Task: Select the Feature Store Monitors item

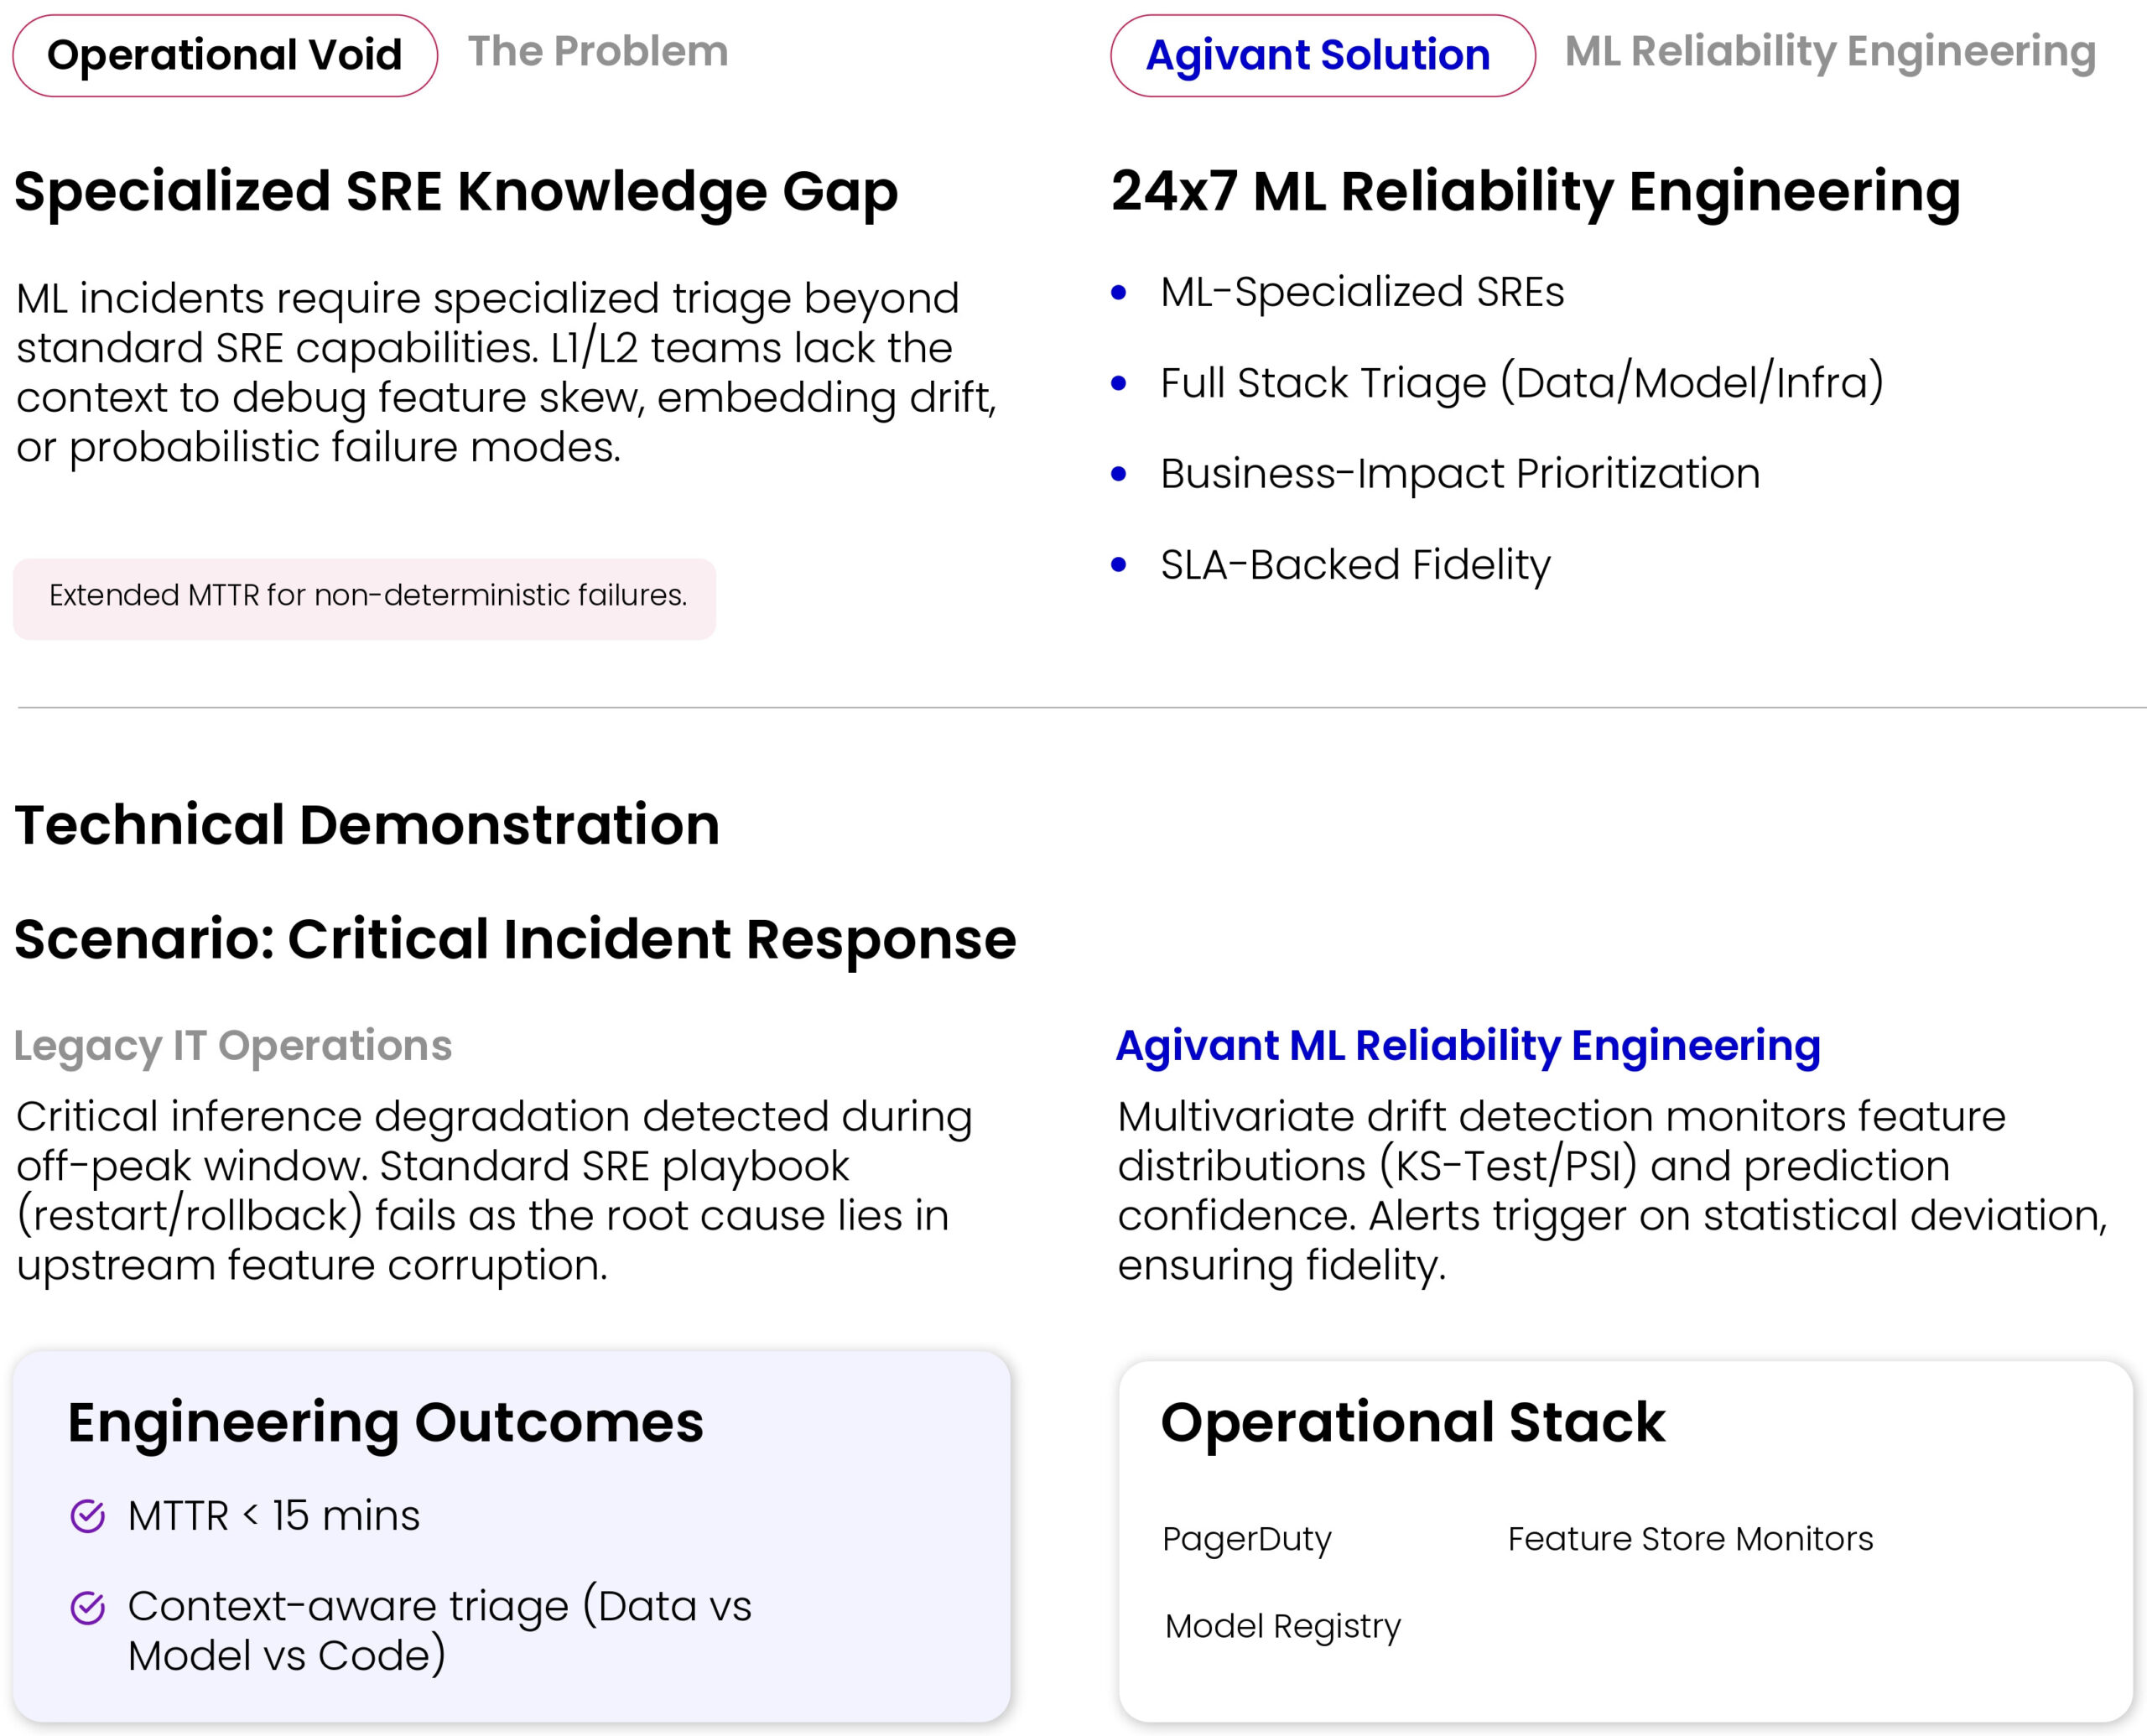Action: [x=1690, y=1539]
